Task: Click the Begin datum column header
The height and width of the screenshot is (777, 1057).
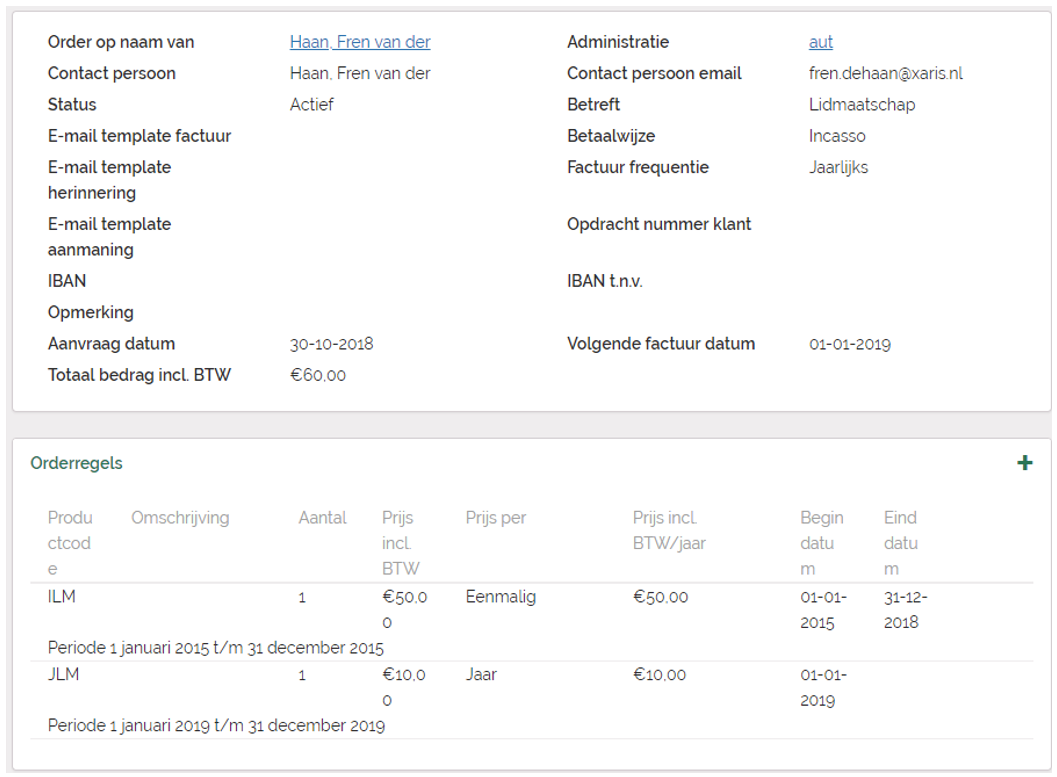Action: point(821,543)
